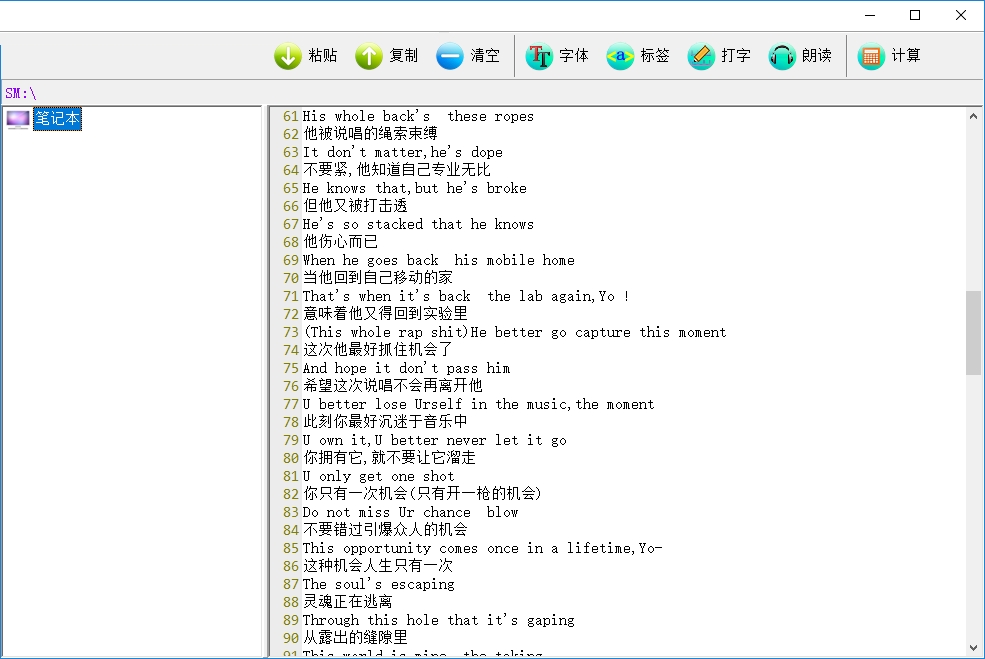This screenshot has height=659, width=985.
Task: Click the scroll down arrow of text area
Action: (973, 648)
